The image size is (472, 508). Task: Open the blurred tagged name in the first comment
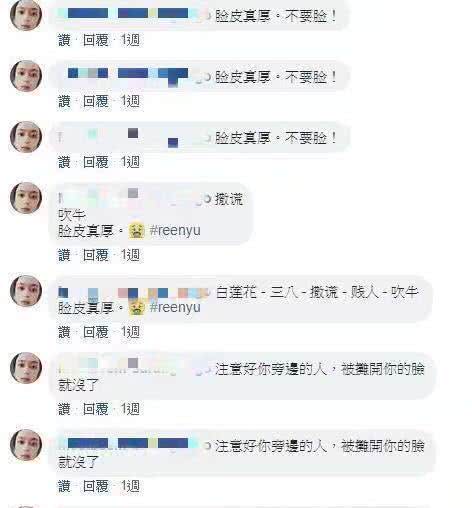(132, 14)
